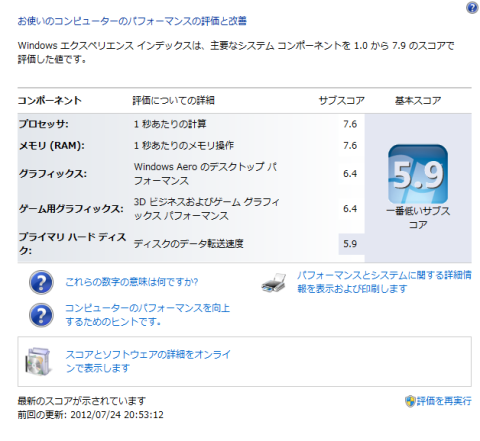Click the 基本スコア column header
This screenshot has height=441, width=480.
tap(418, 100)
